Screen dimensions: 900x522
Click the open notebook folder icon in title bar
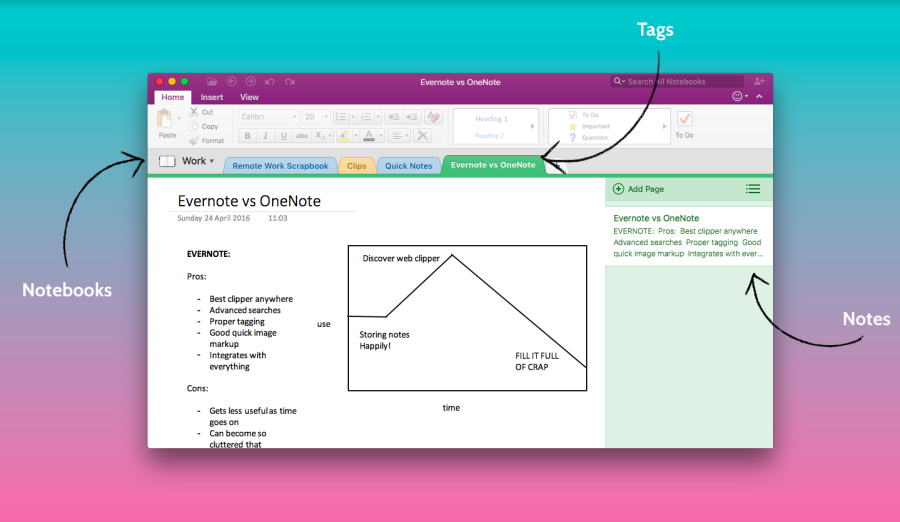coord(212,82)
